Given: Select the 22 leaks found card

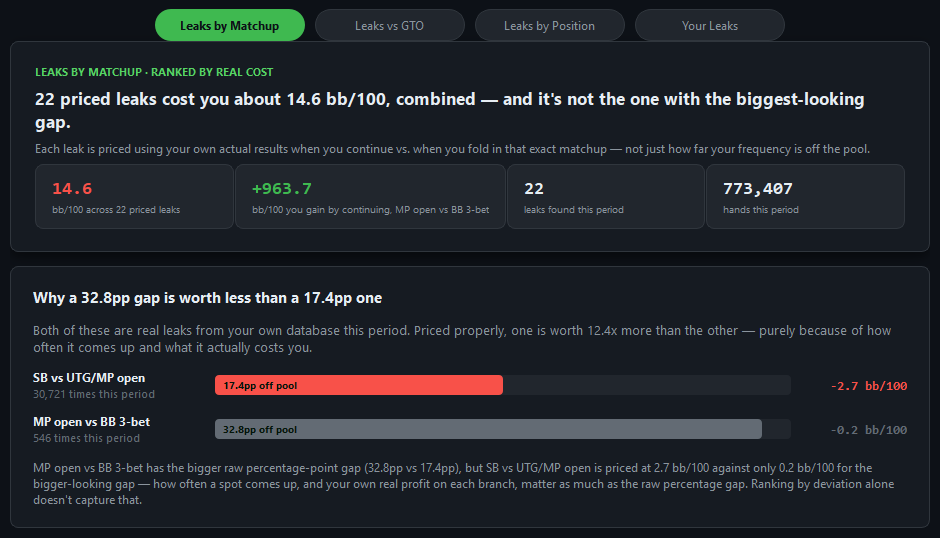Looking at the screenshot, I should 605,197.
